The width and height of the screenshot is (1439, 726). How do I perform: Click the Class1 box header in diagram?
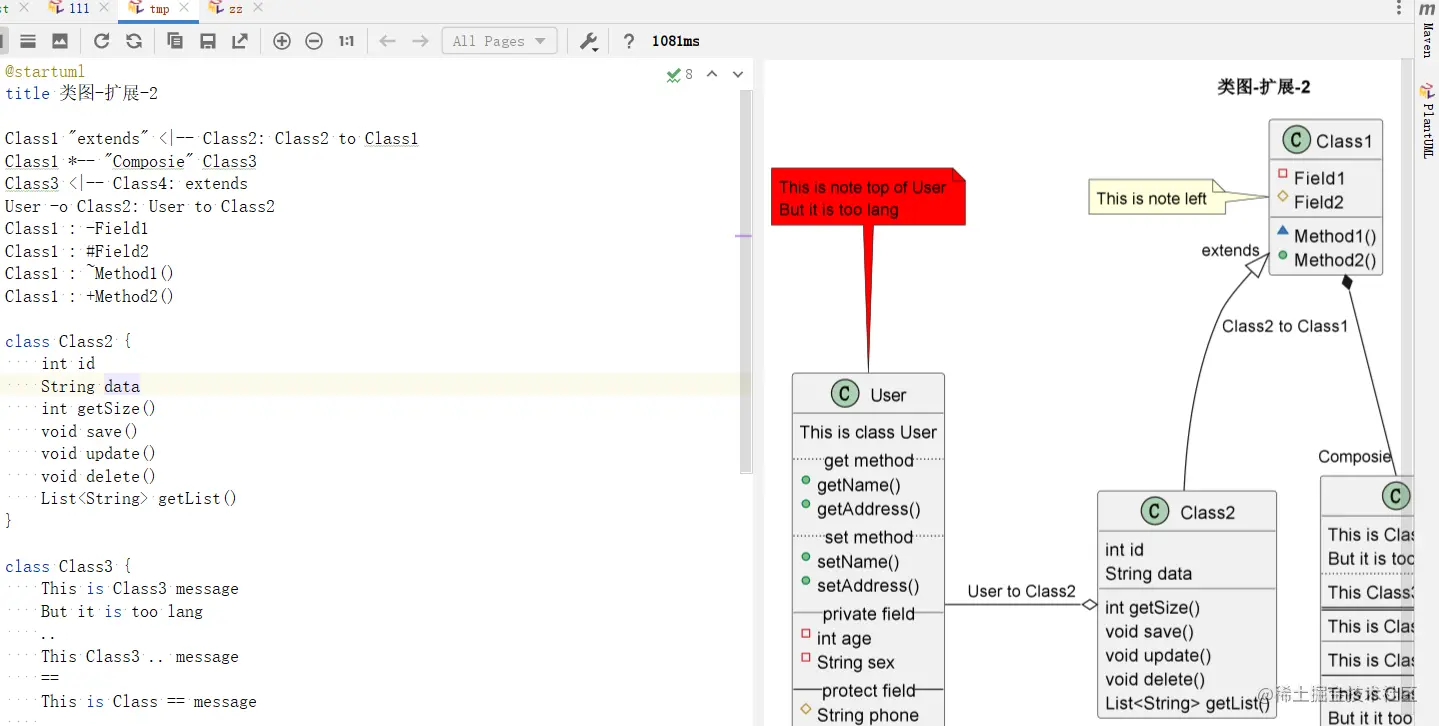point(1326,140)
